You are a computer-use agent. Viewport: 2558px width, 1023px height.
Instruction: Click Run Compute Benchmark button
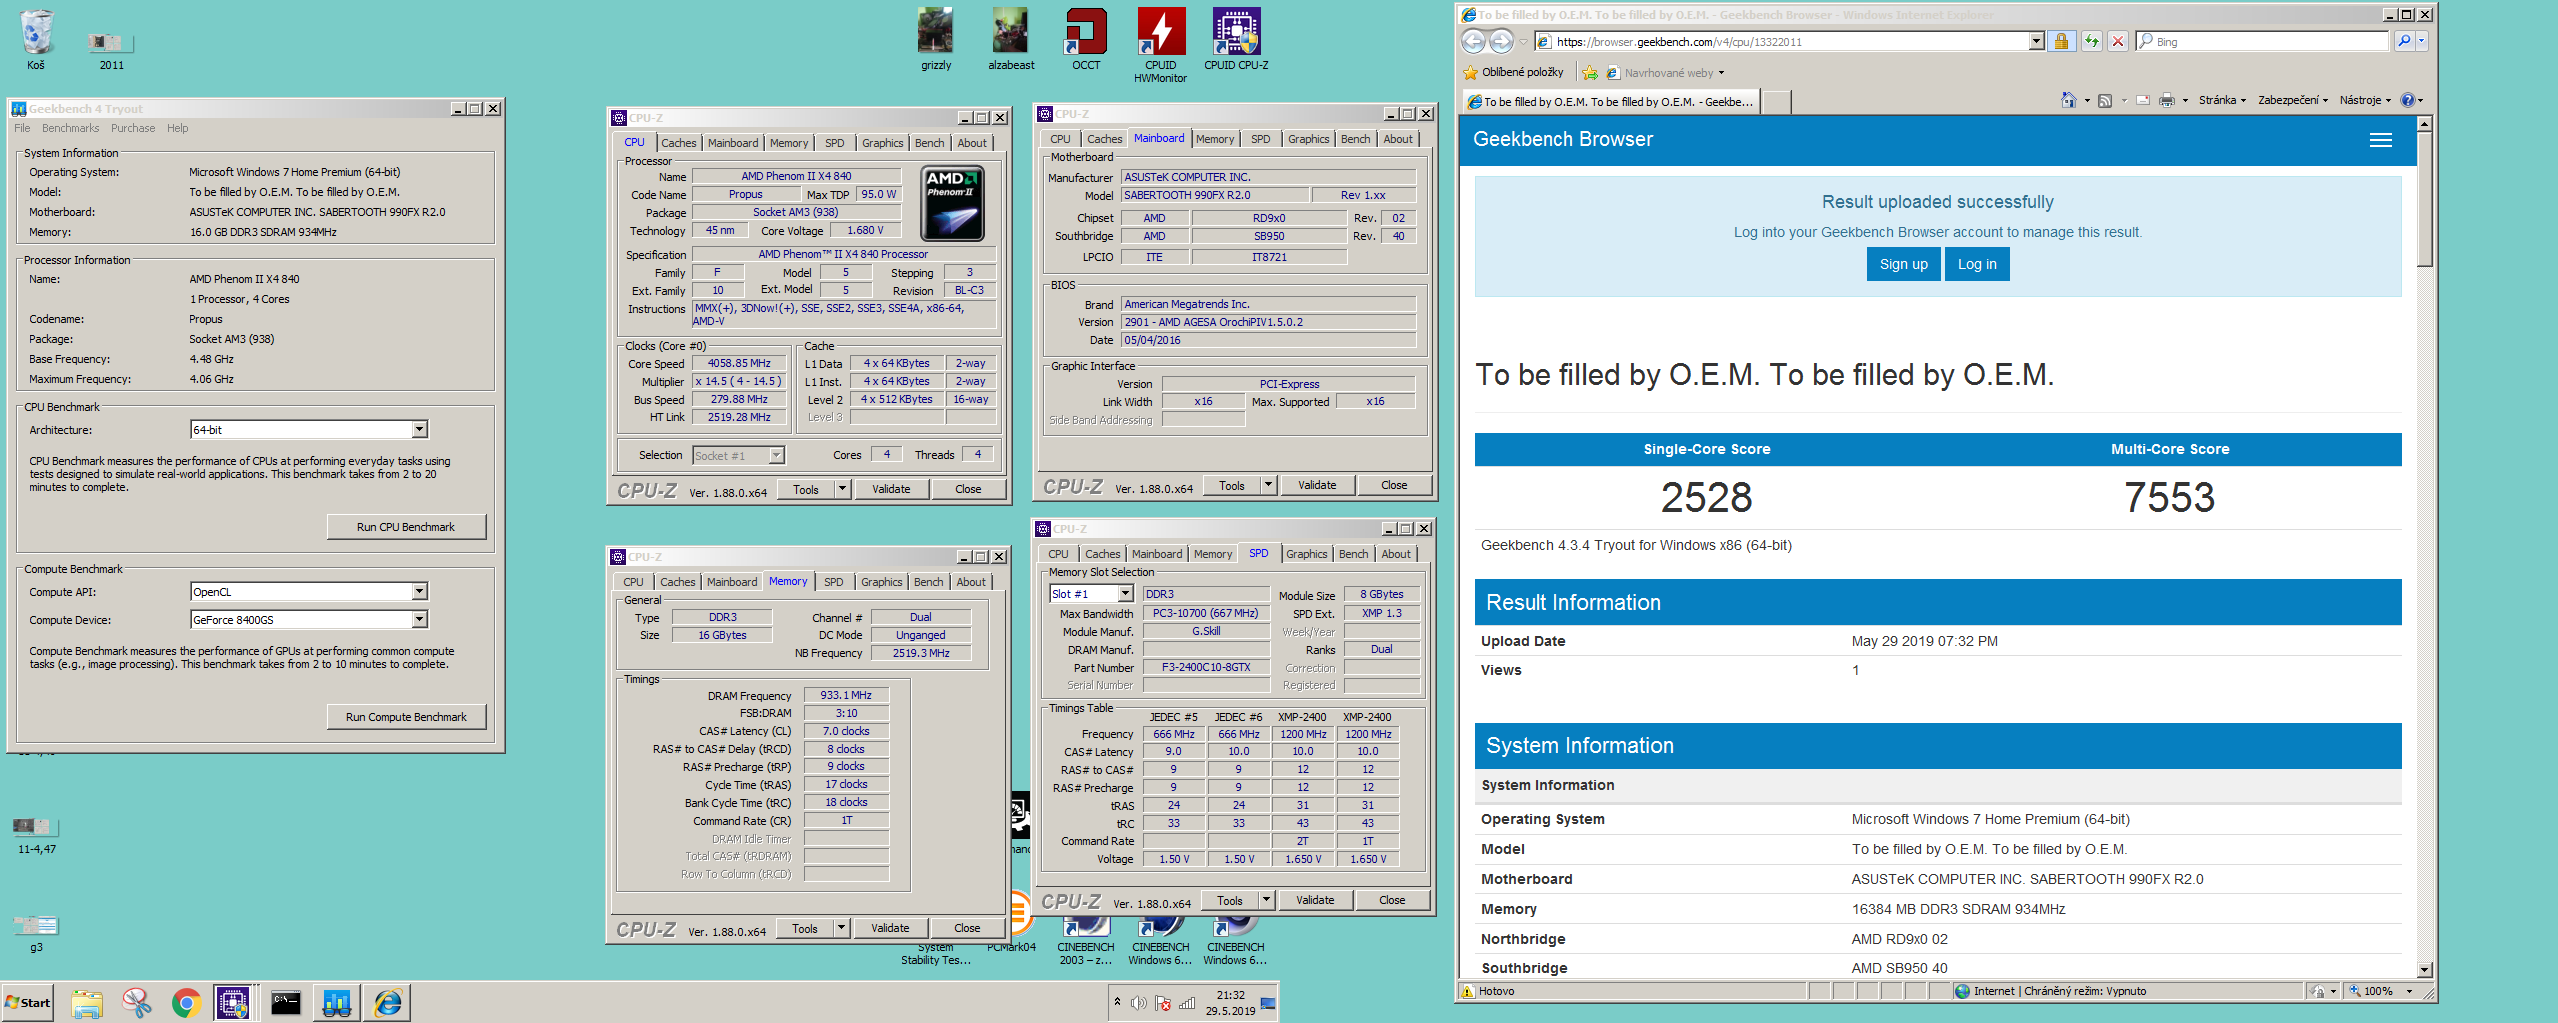[x=405, y=717]
